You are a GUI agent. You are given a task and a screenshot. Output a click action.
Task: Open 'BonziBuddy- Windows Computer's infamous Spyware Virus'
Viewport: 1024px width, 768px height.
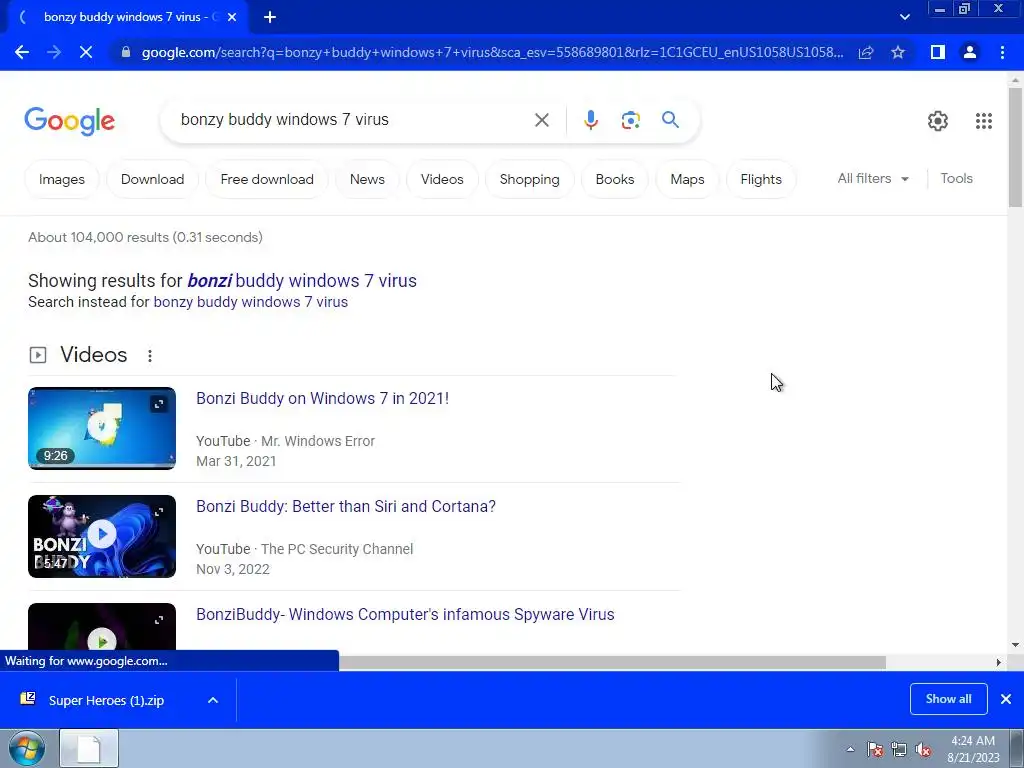pyautogui.click(x=405, y=615)
